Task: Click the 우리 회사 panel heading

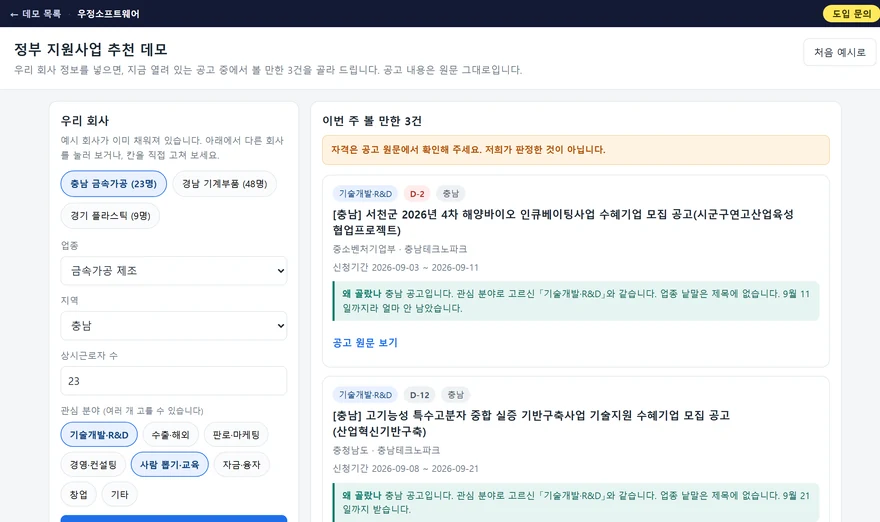Action: tap(85, 121)
